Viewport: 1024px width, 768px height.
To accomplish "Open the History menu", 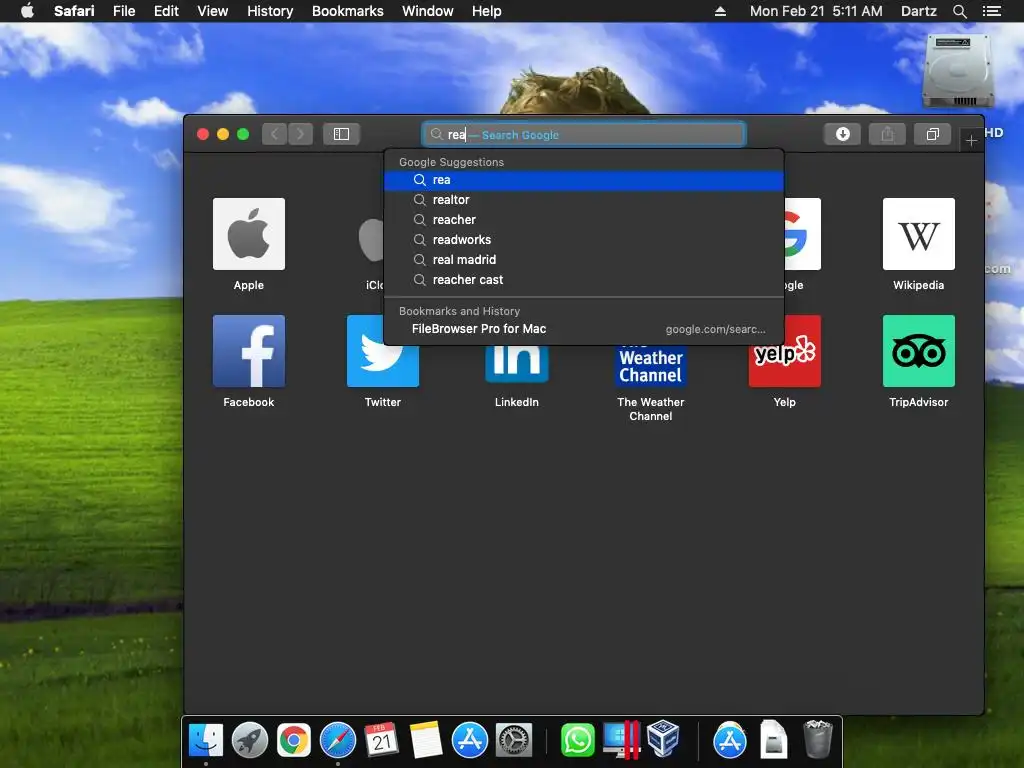I will (270, 11).
